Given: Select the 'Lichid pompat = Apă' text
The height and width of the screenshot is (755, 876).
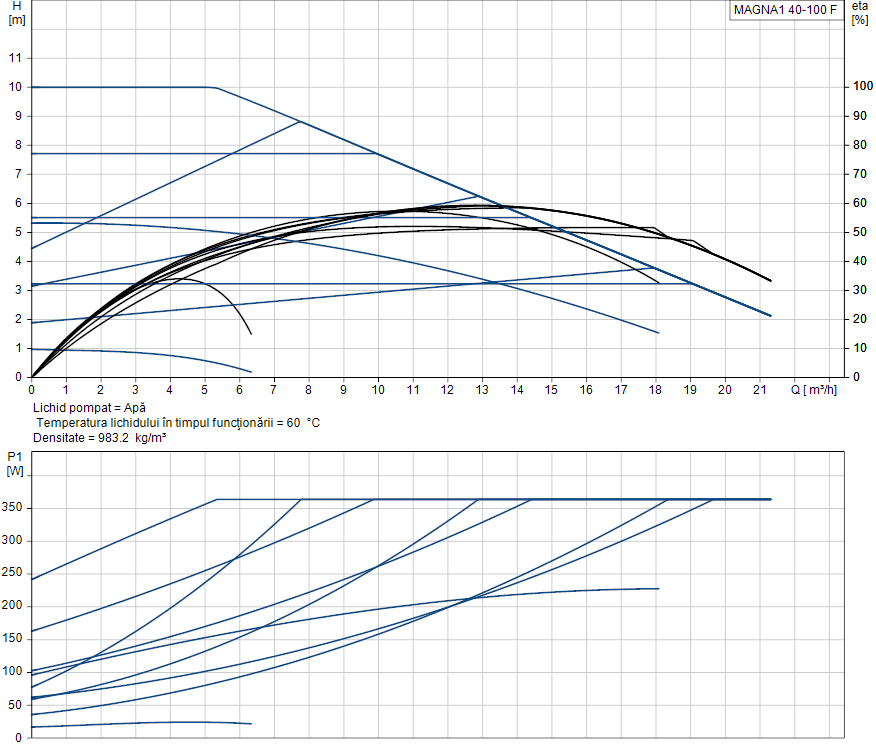Looking at the screenshot, I should (x=87, y=408).
